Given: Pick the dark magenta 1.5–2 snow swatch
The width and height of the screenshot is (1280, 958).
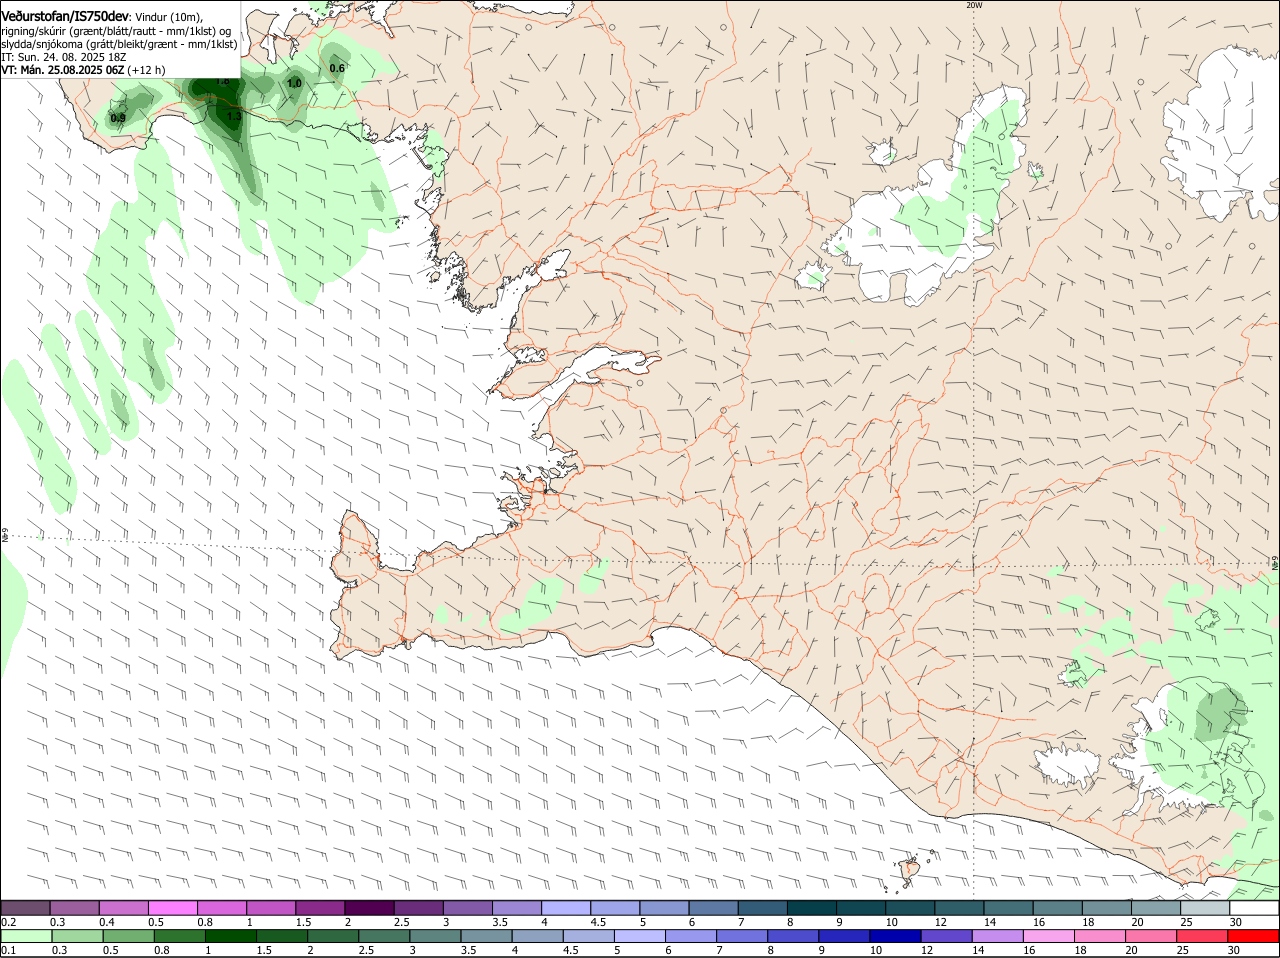Looking at the screenshot, I should (x=321, y=908).
